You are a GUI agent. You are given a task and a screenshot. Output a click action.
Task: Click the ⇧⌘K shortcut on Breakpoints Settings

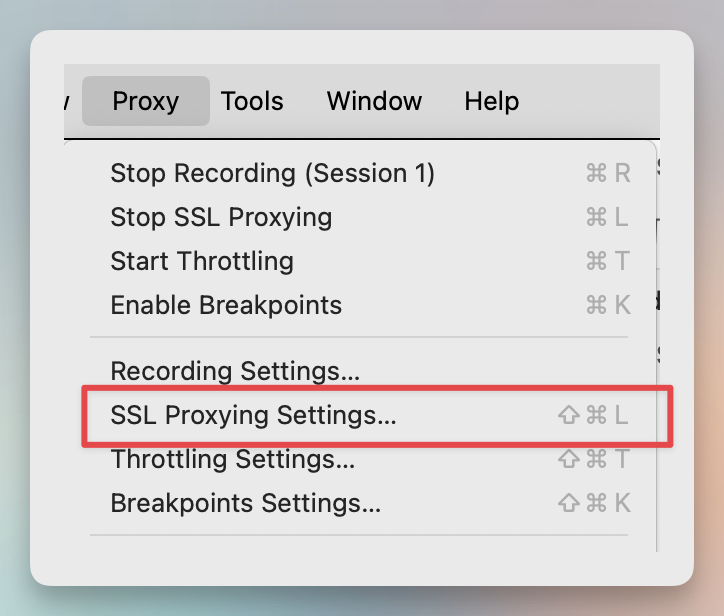(x=594, y=503)
